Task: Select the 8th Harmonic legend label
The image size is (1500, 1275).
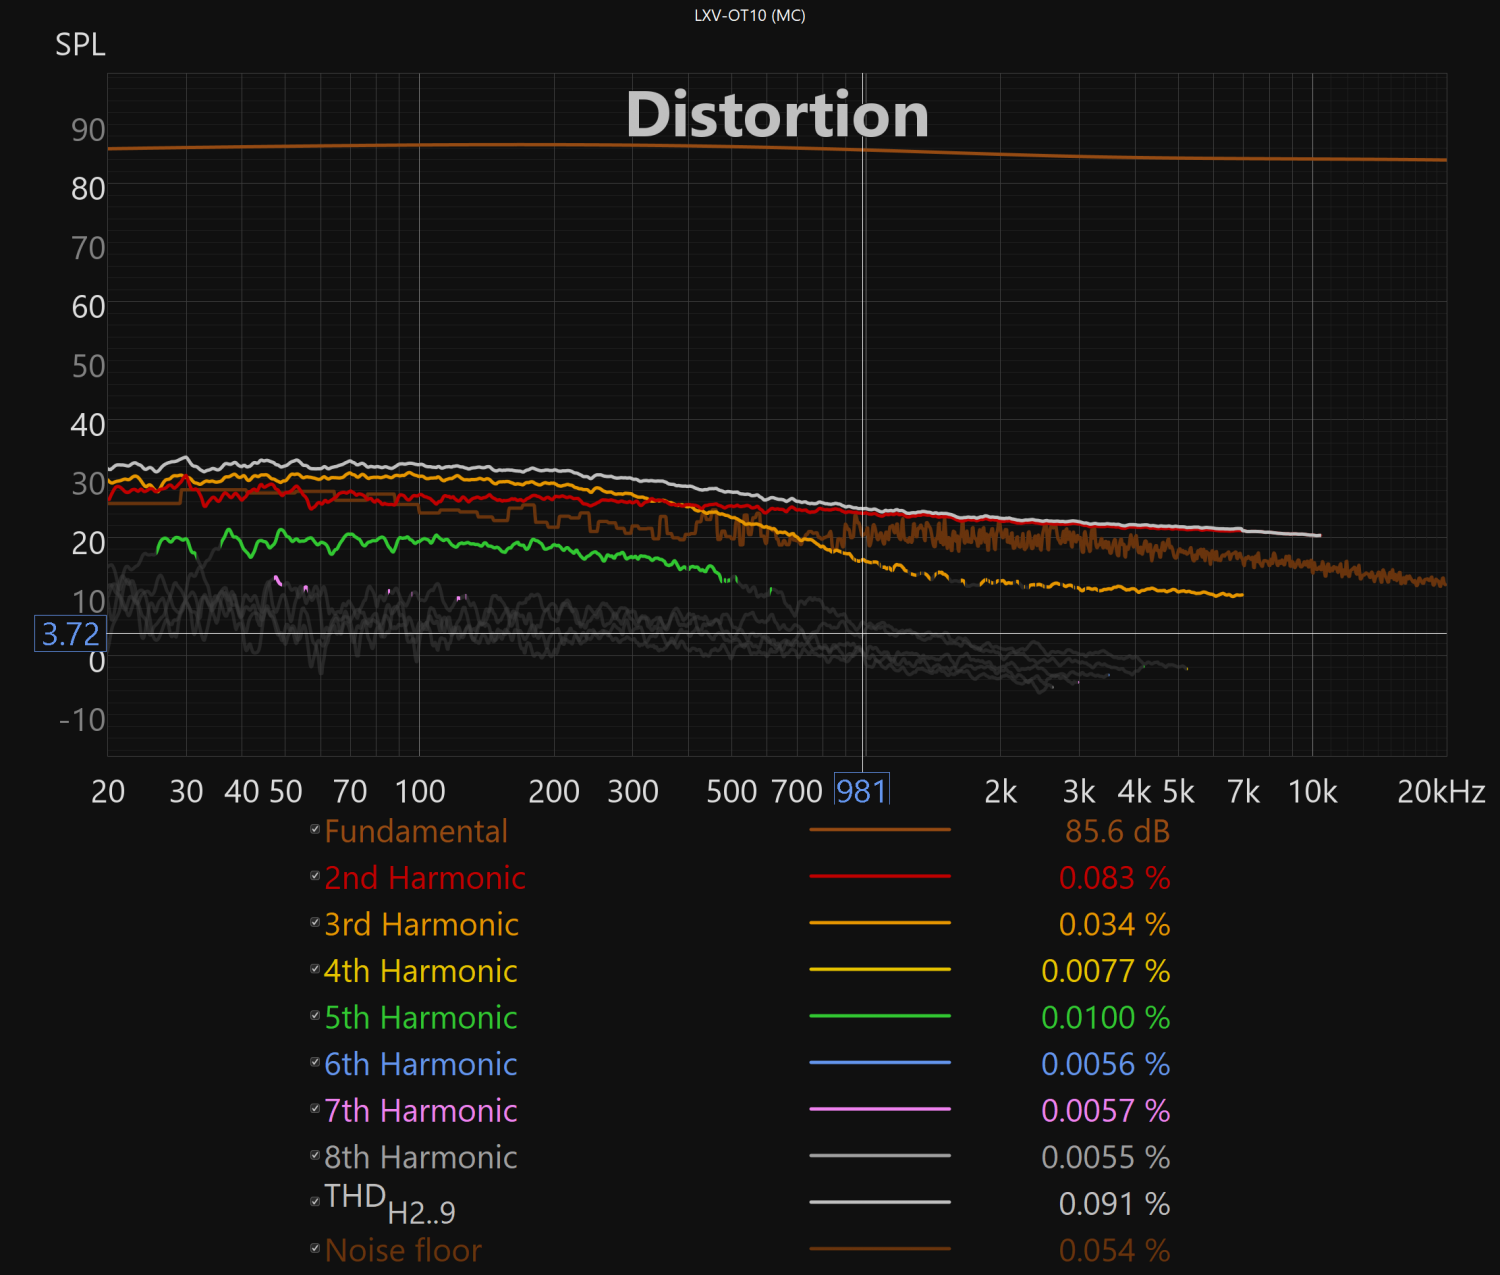Action: pyautogui.click(x=421, y=1157)
